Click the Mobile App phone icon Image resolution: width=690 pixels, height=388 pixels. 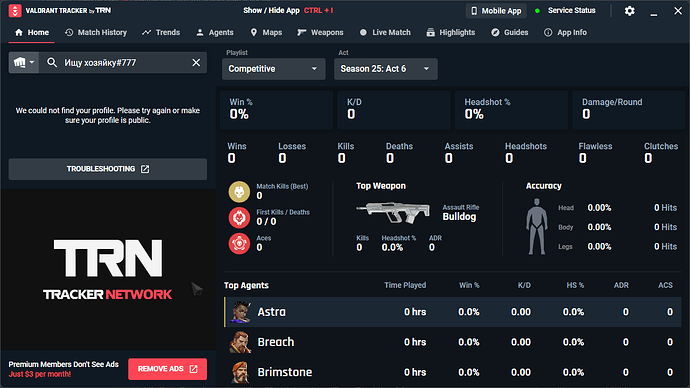click(474, 11)
